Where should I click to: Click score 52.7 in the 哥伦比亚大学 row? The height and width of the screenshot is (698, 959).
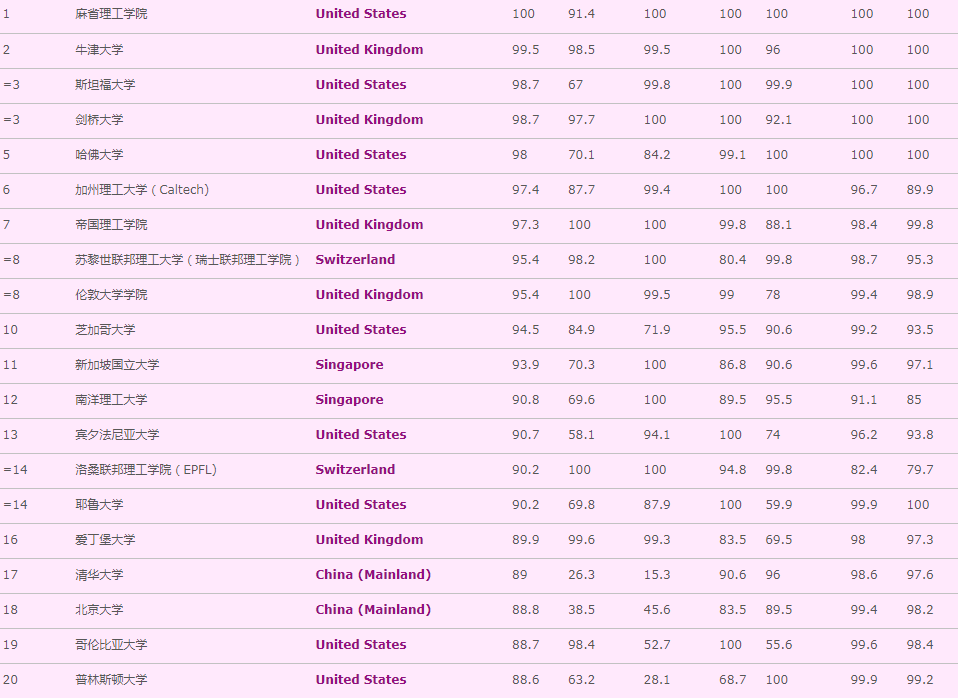click(657, 644)
